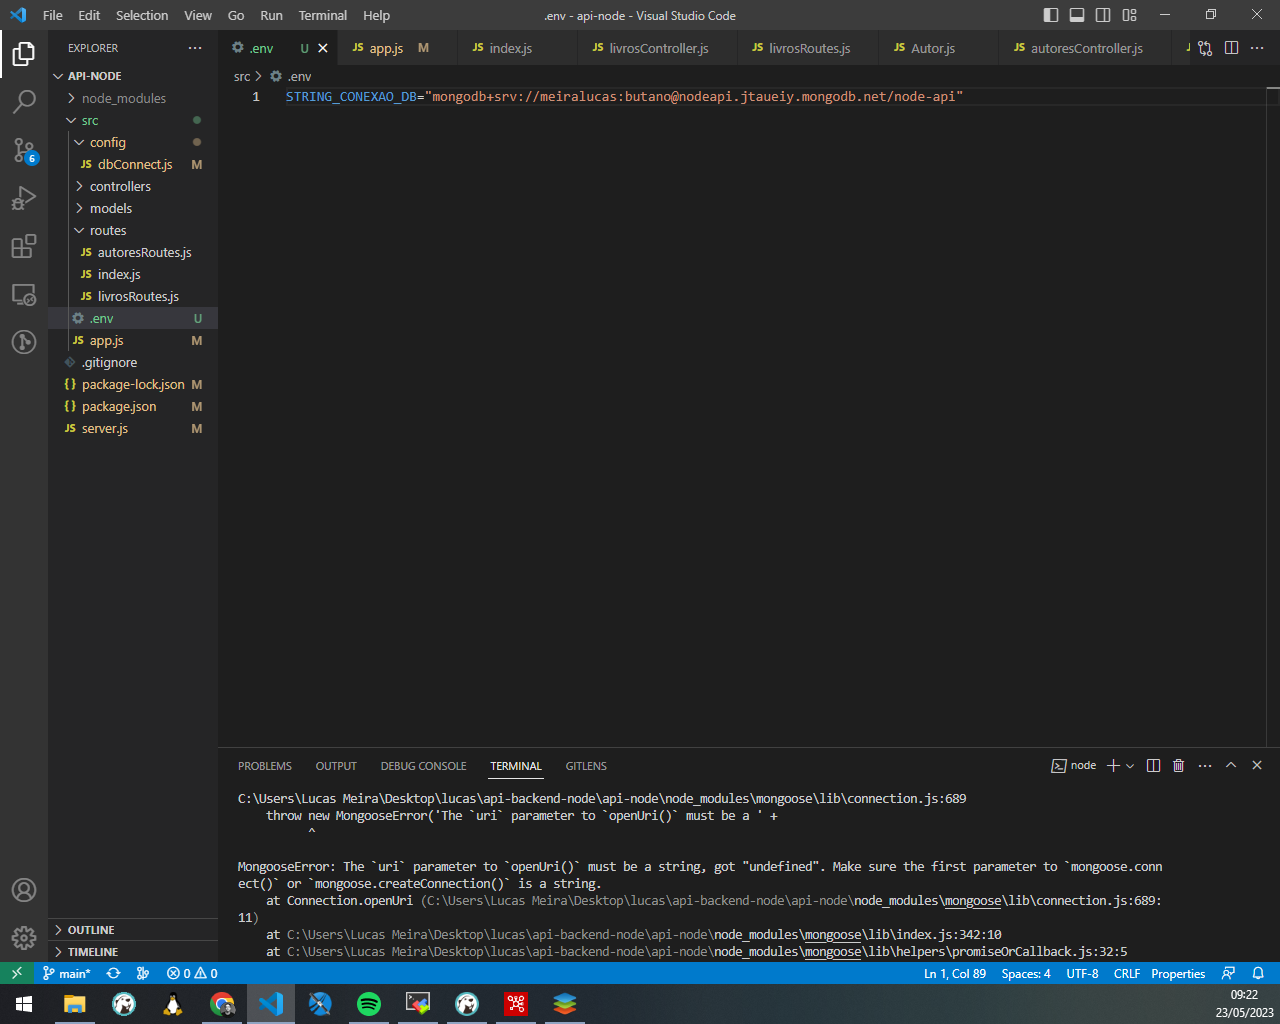Open the Explorer view in activity bar
The image size is (1280, 1024).
24,53
